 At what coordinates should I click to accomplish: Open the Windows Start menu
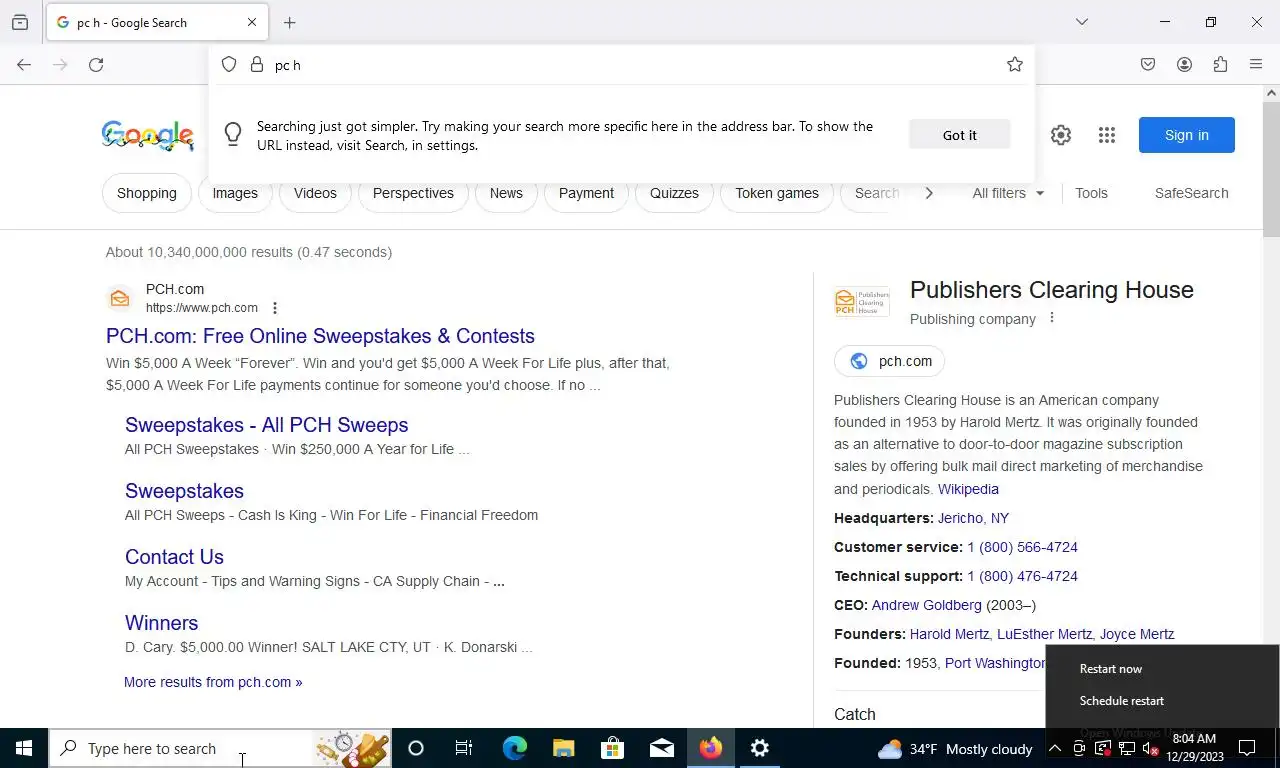click(24, 748)
